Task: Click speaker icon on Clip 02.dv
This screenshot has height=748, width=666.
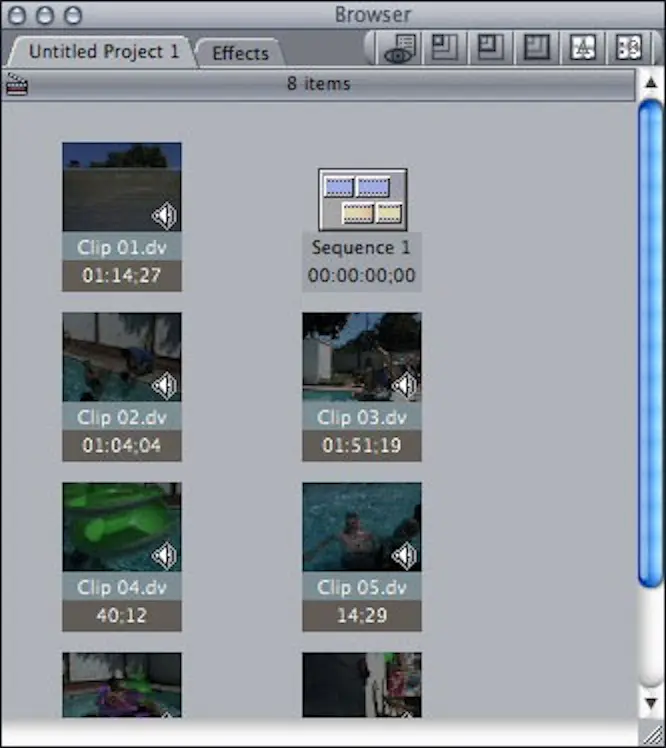Action: click(165, 385)
